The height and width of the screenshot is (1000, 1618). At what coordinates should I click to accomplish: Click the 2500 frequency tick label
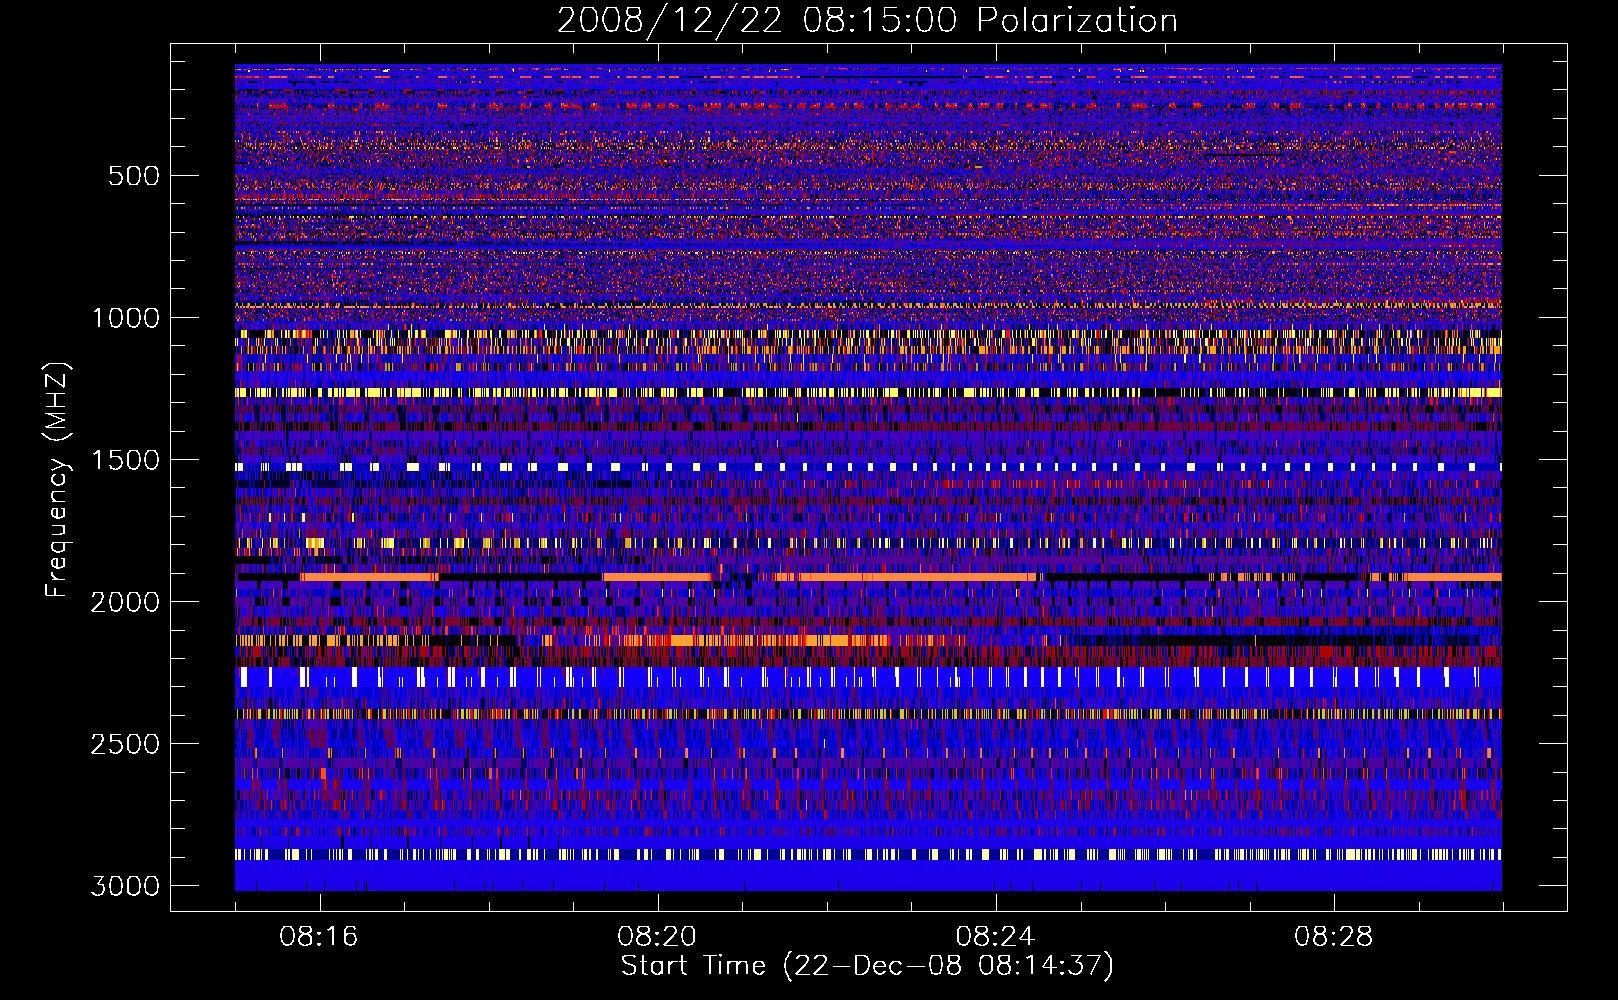[125, 744]
